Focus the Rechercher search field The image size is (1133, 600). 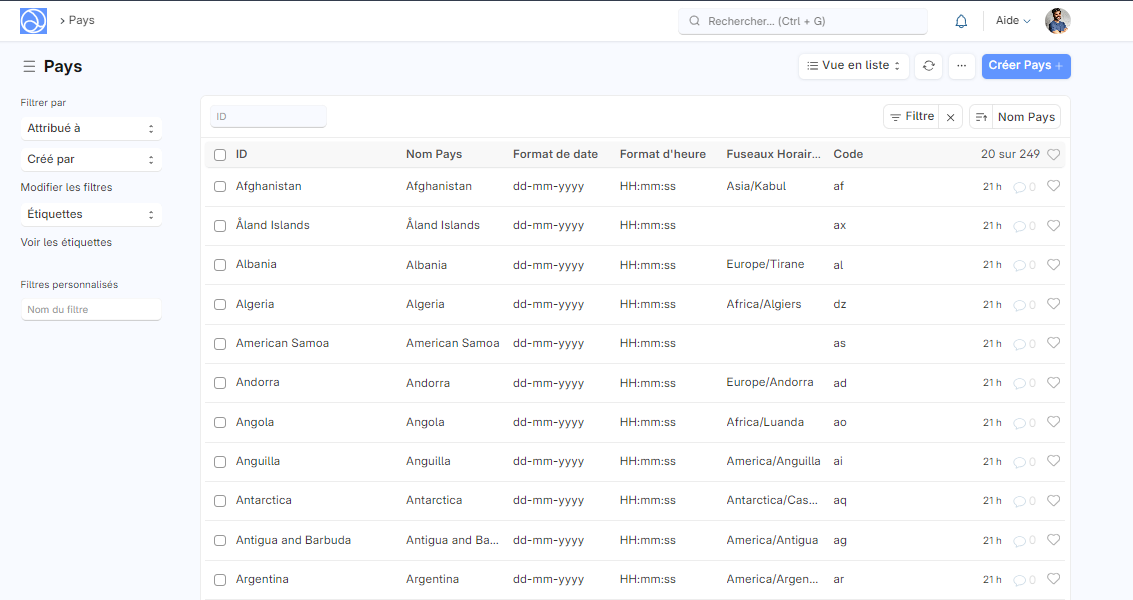(802, 21)
